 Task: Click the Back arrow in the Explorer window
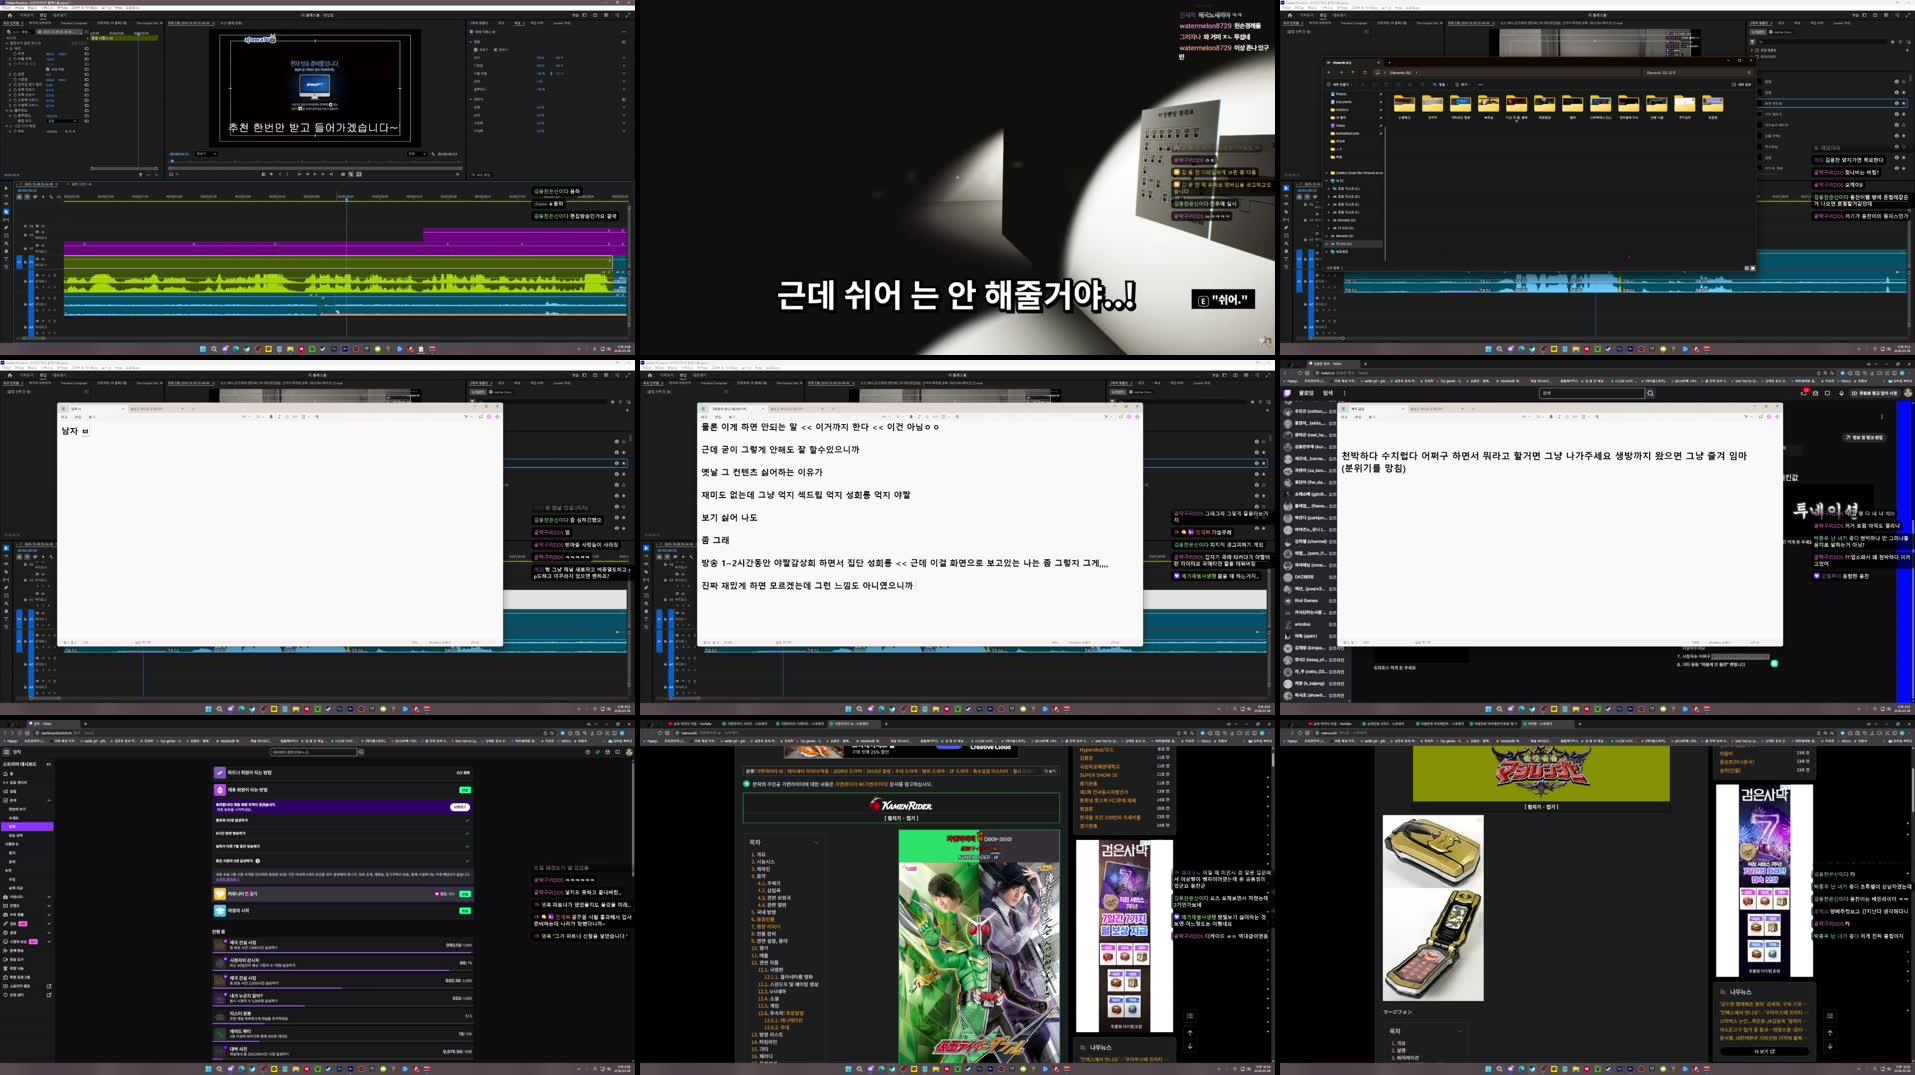click(x=1329, y=72)
